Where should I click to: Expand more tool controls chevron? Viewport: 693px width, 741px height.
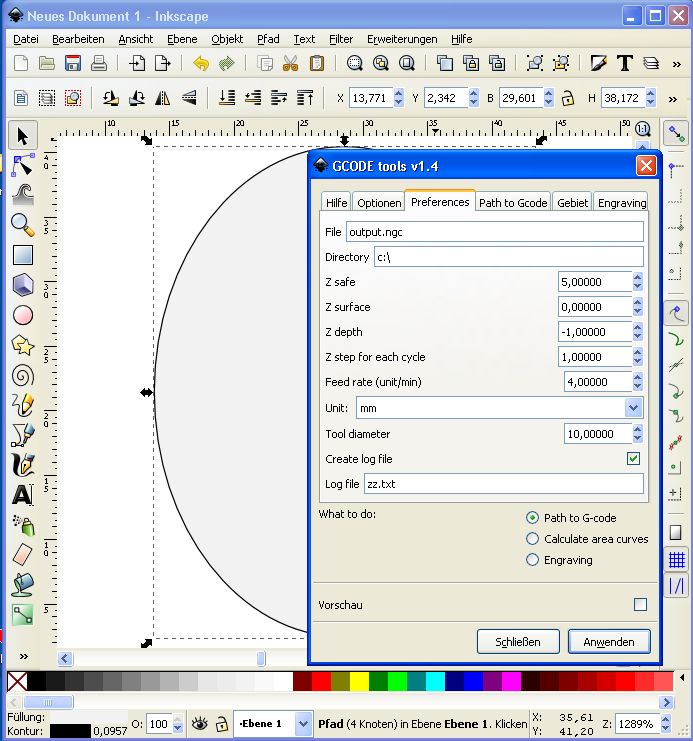pos(673,99)
